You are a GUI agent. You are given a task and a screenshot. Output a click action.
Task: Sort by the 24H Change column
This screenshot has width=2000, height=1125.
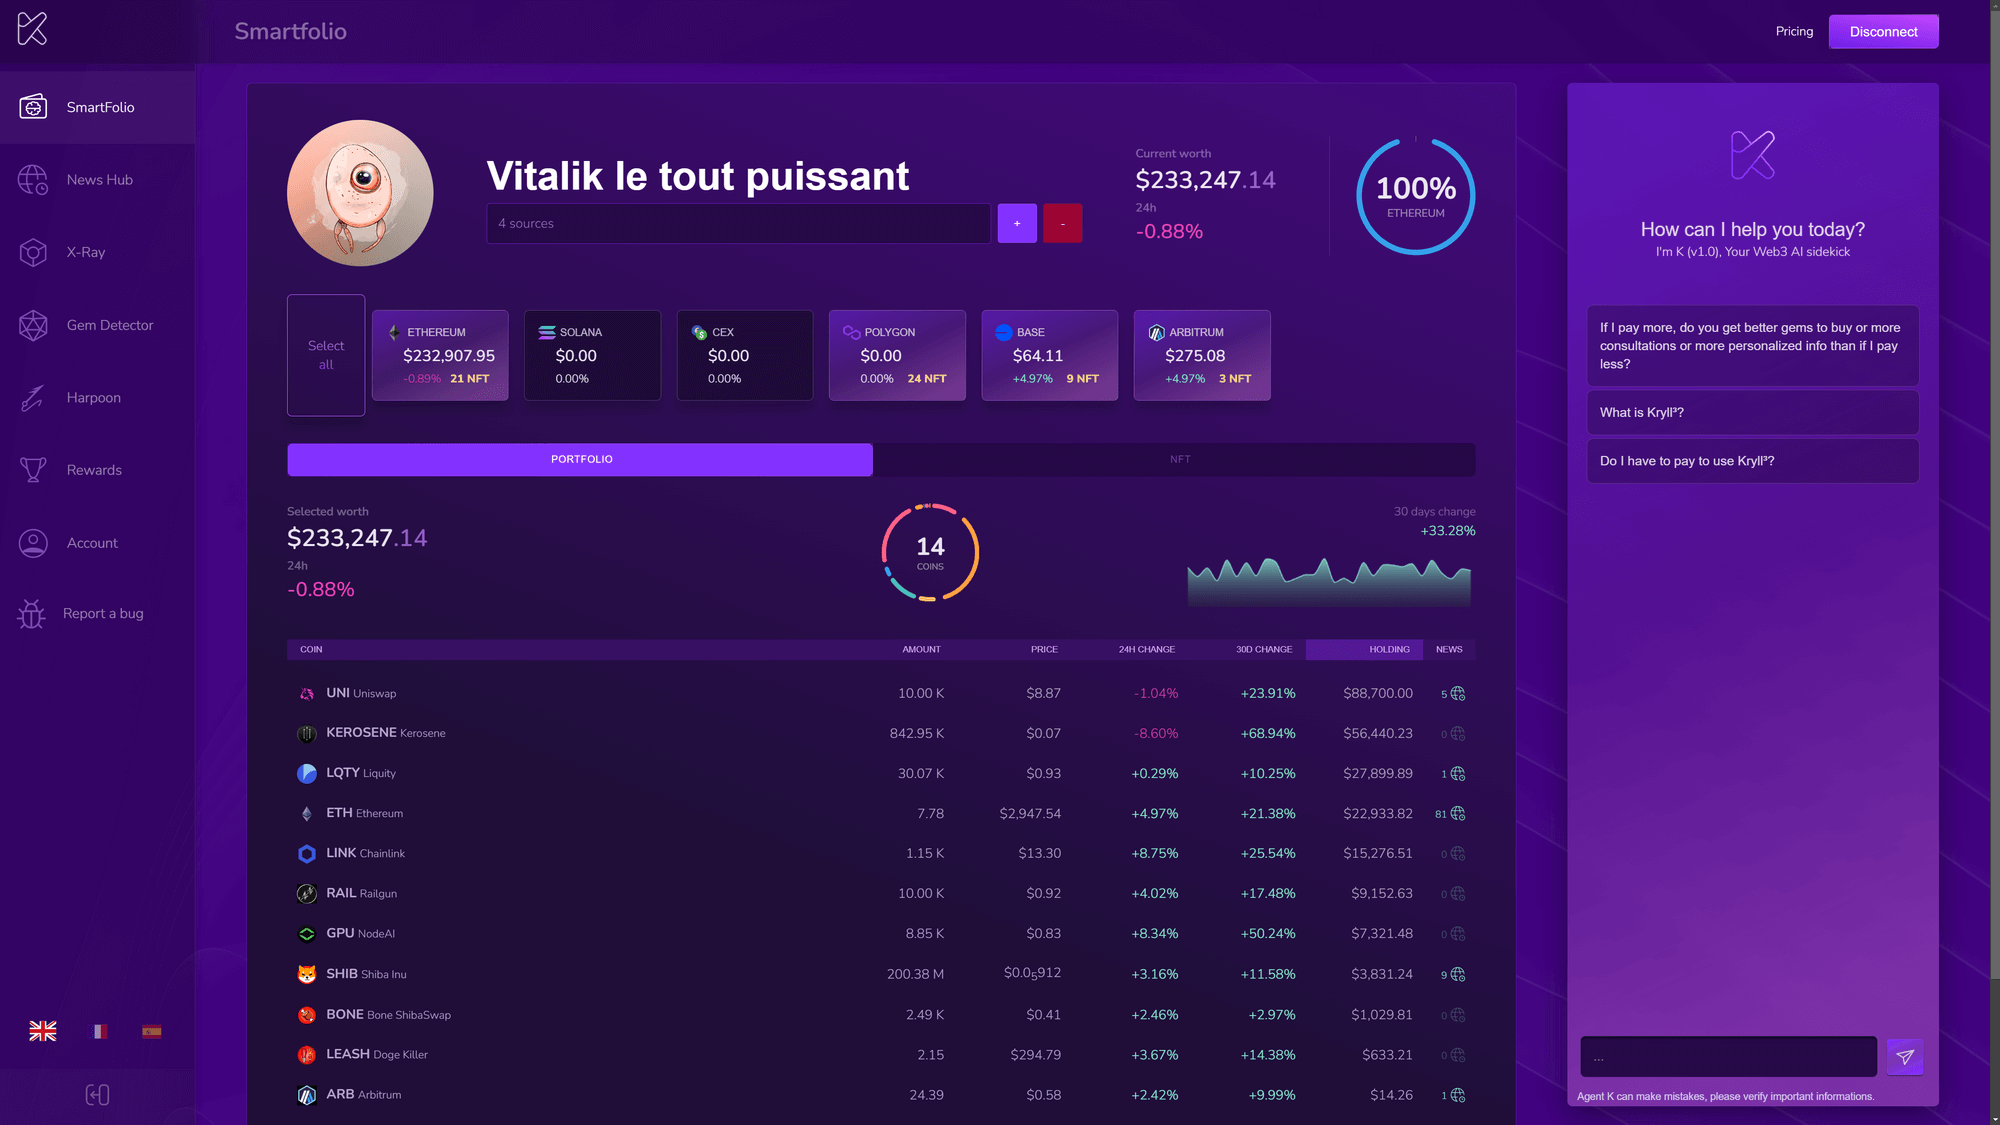click(1146, 649)
